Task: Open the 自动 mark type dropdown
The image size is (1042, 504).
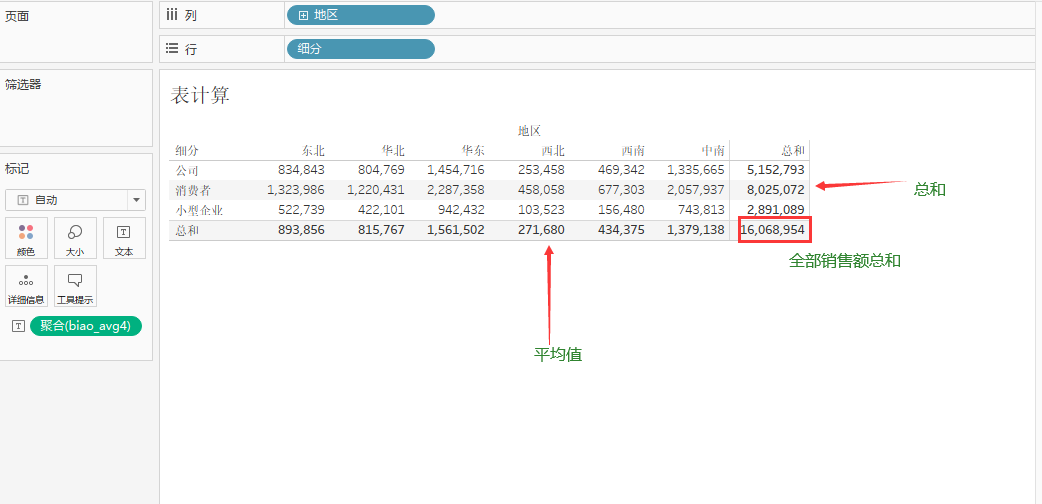Action: 75,199
